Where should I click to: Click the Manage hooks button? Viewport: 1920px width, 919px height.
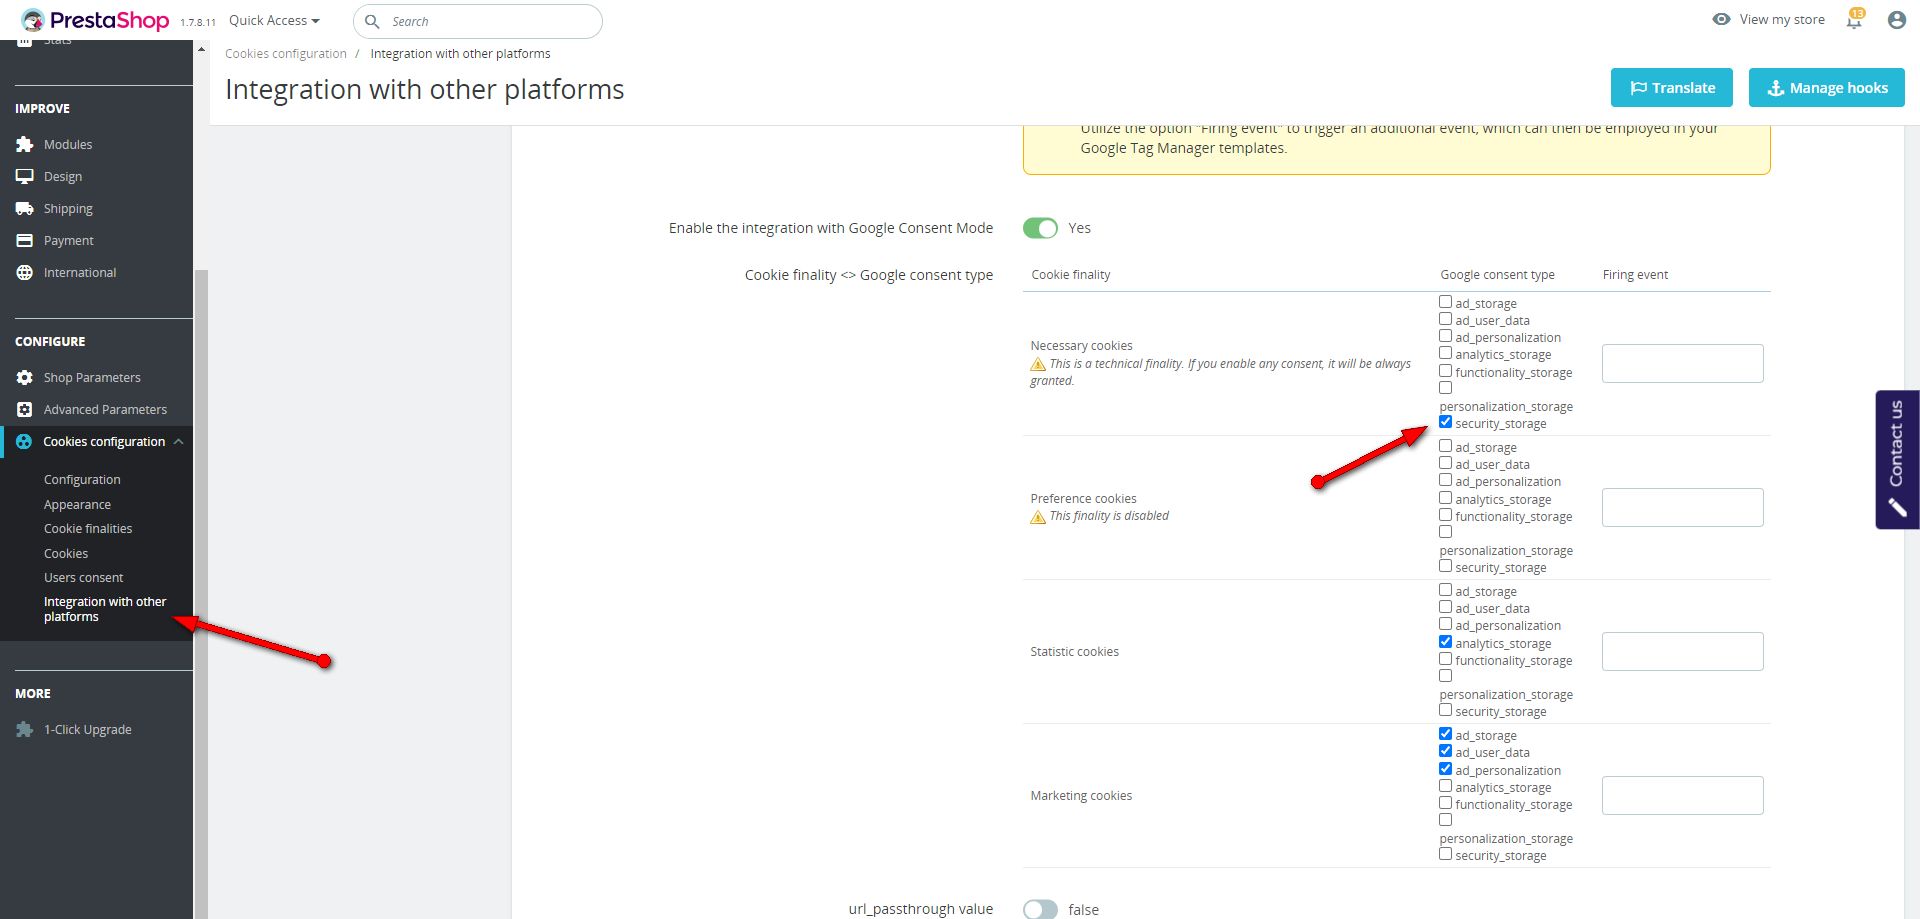[1826, 88]
